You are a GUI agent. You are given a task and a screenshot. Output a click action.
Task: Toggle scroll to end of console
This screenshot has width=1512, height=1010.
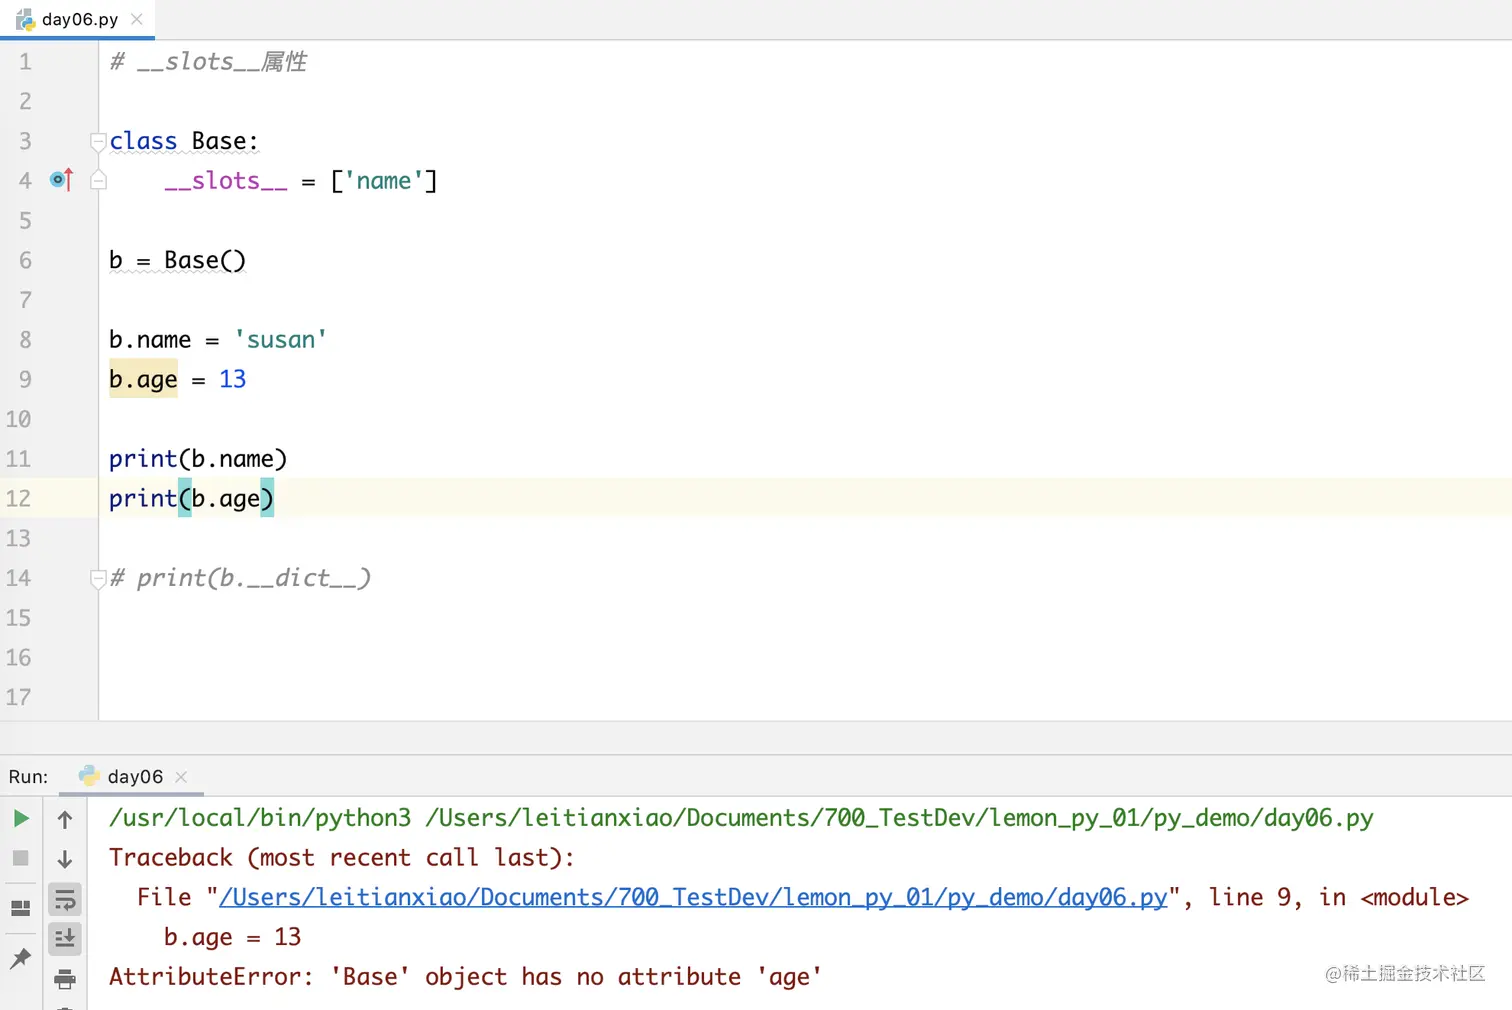65,938
